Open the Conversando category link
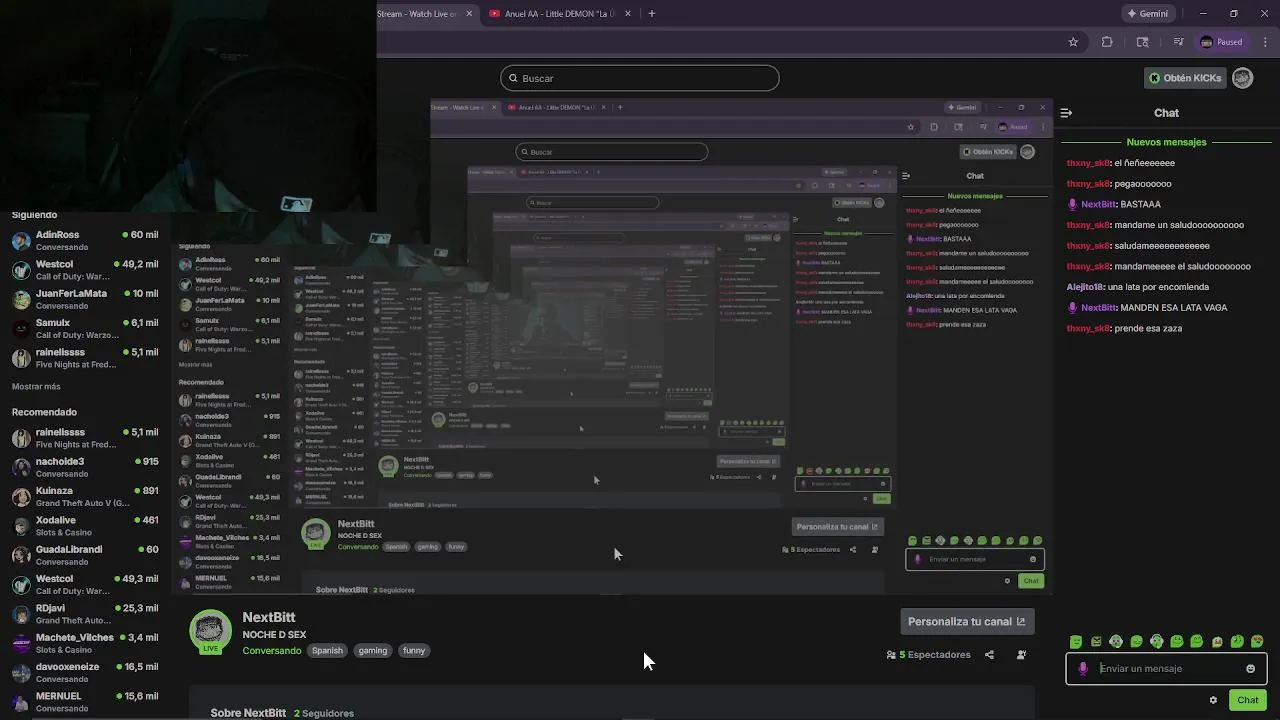Image resolution: width=1280 pixels, height=720 pixels. pos(272,651)
